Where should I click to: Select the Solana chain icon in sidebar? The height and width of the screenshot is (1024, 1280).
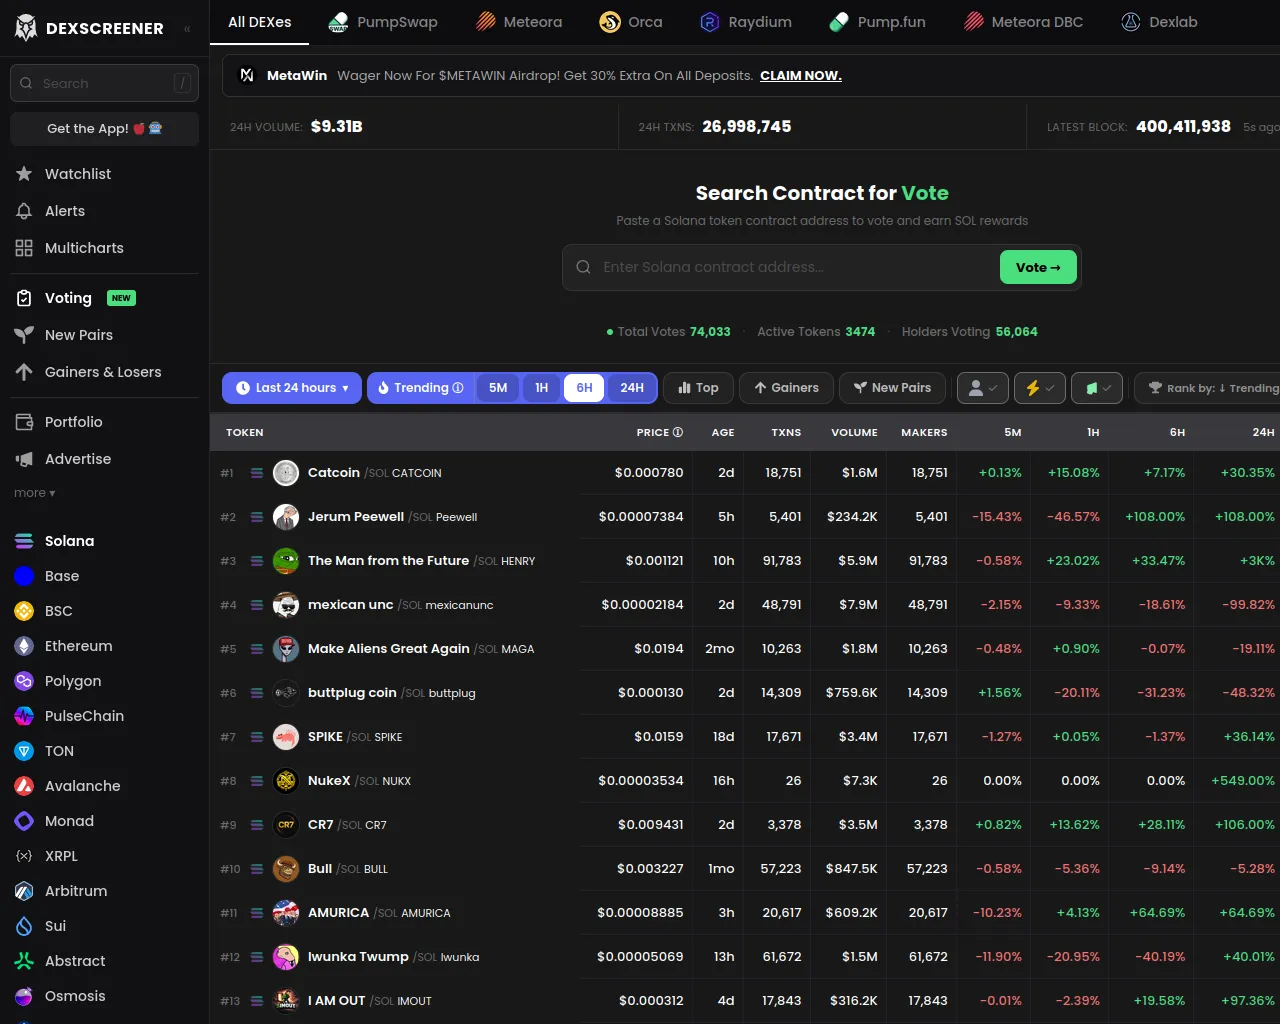tap(24, 541)
